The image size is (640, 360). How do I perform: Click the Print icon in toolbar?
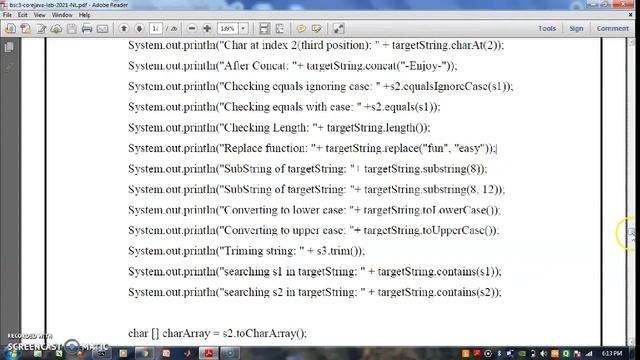[87, 29]
